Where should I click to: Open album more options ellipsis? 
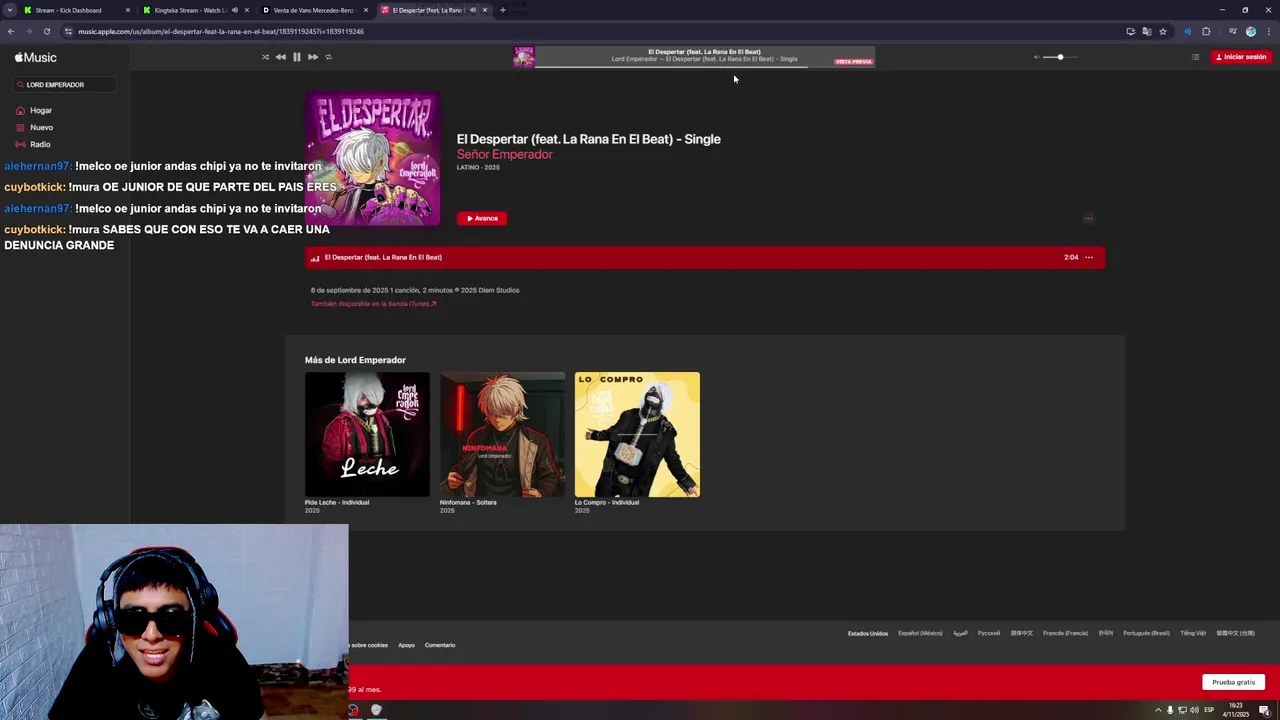click(x=1089, y=218)
